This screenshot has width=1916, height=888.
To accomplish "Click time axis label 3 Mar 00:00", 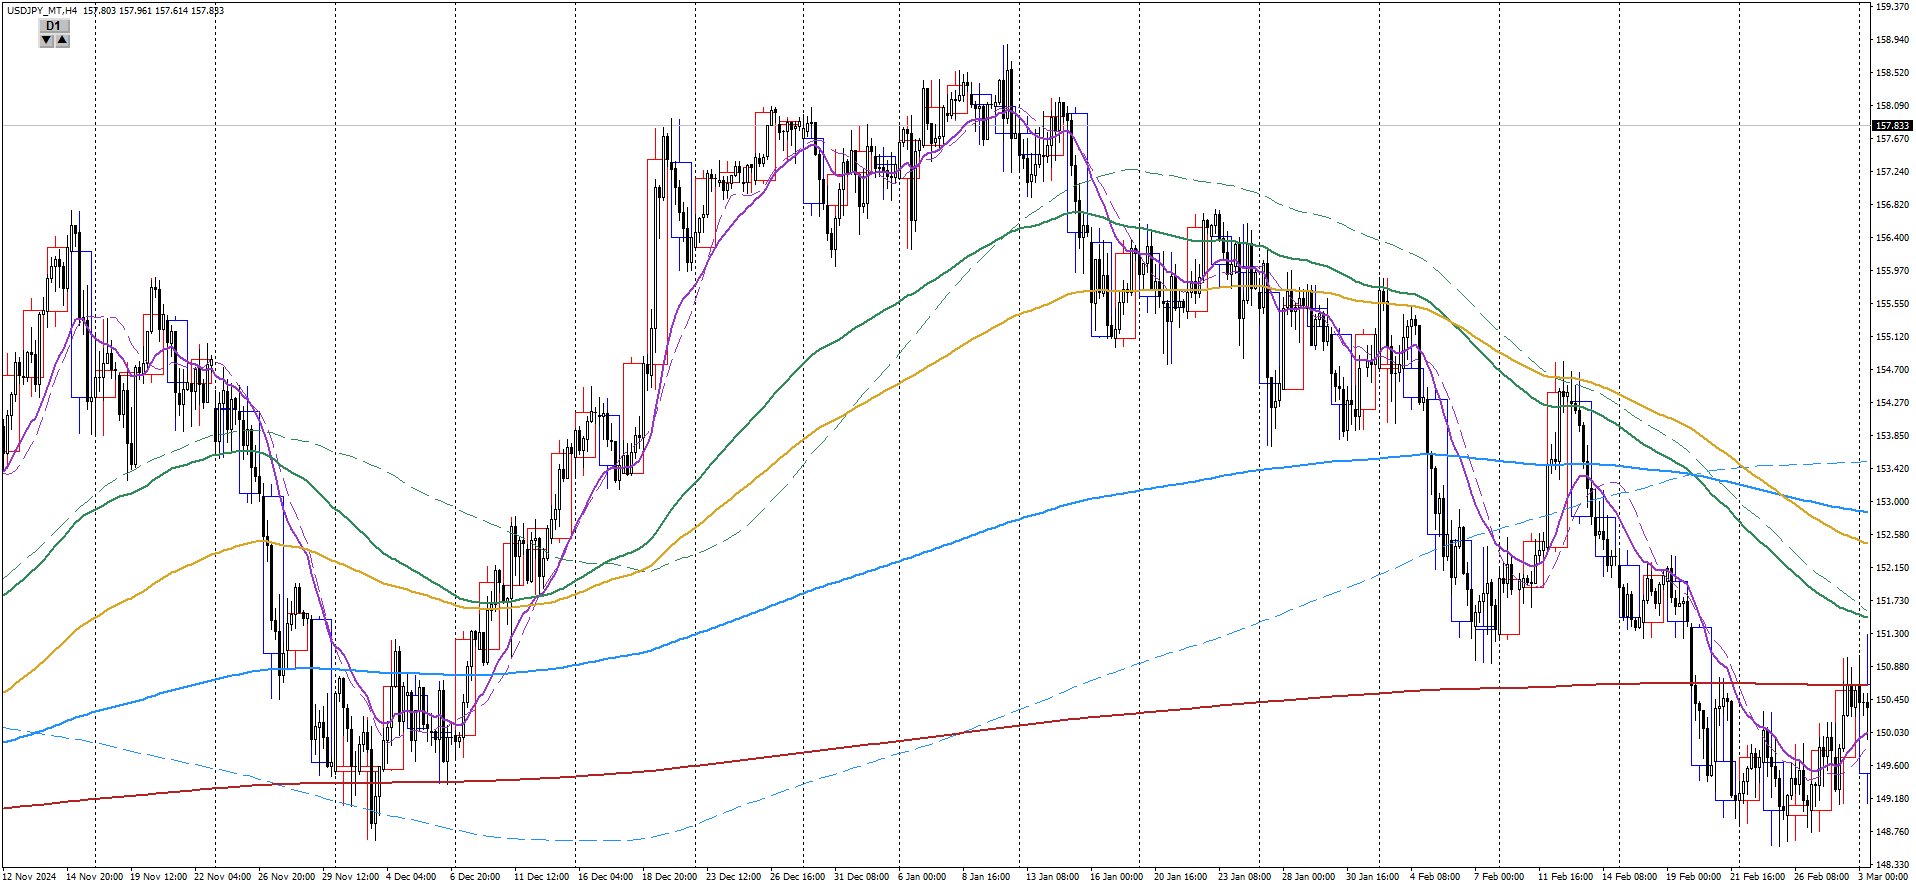I will pos(1884,877).
